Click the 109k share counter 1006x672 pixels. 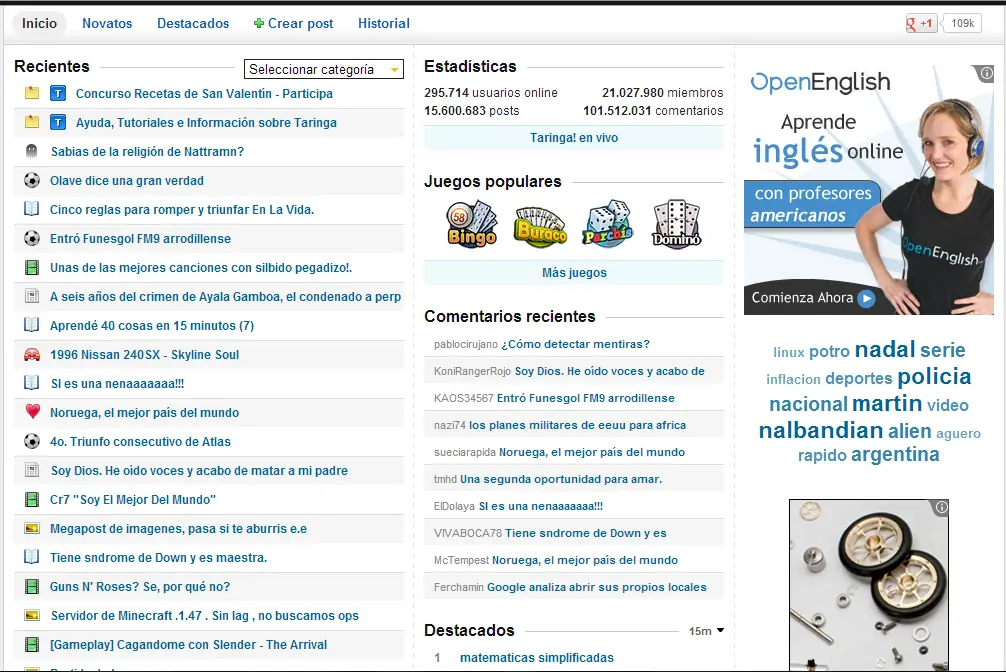962,24
